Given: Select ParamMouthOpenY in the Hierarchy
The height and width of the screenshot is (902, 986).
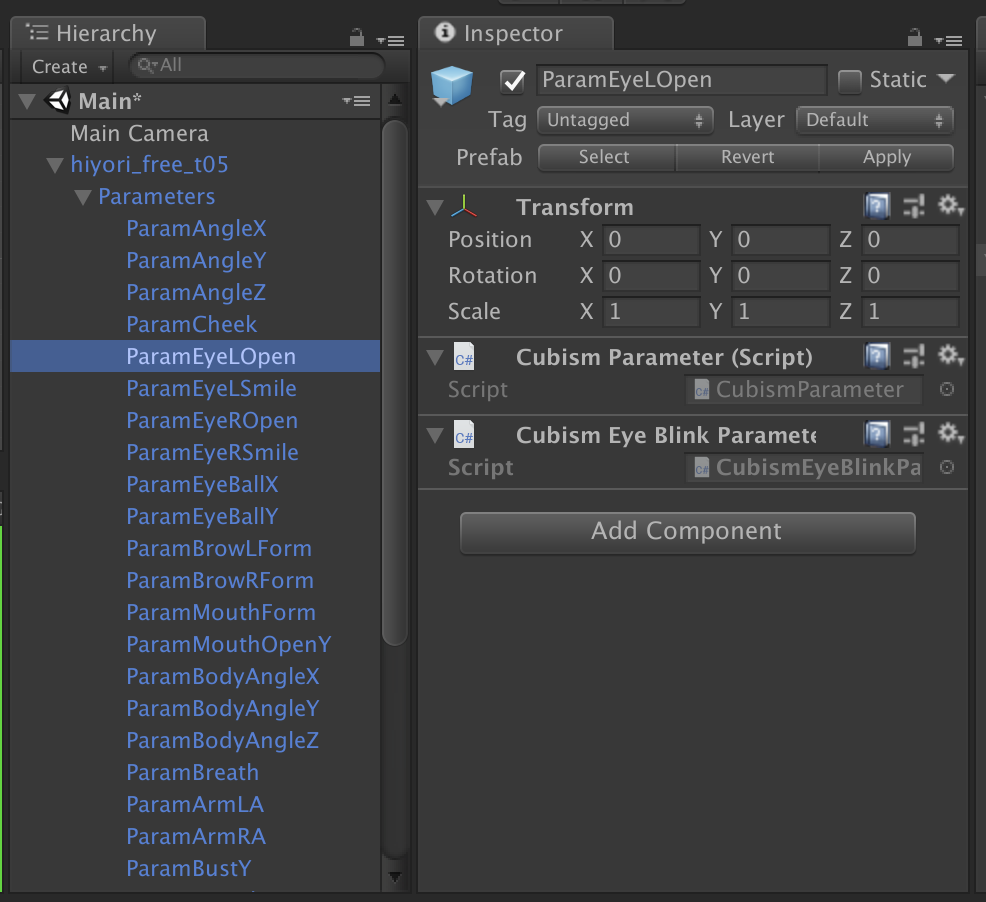Looking at the screenshot, I should pos(228,645).
